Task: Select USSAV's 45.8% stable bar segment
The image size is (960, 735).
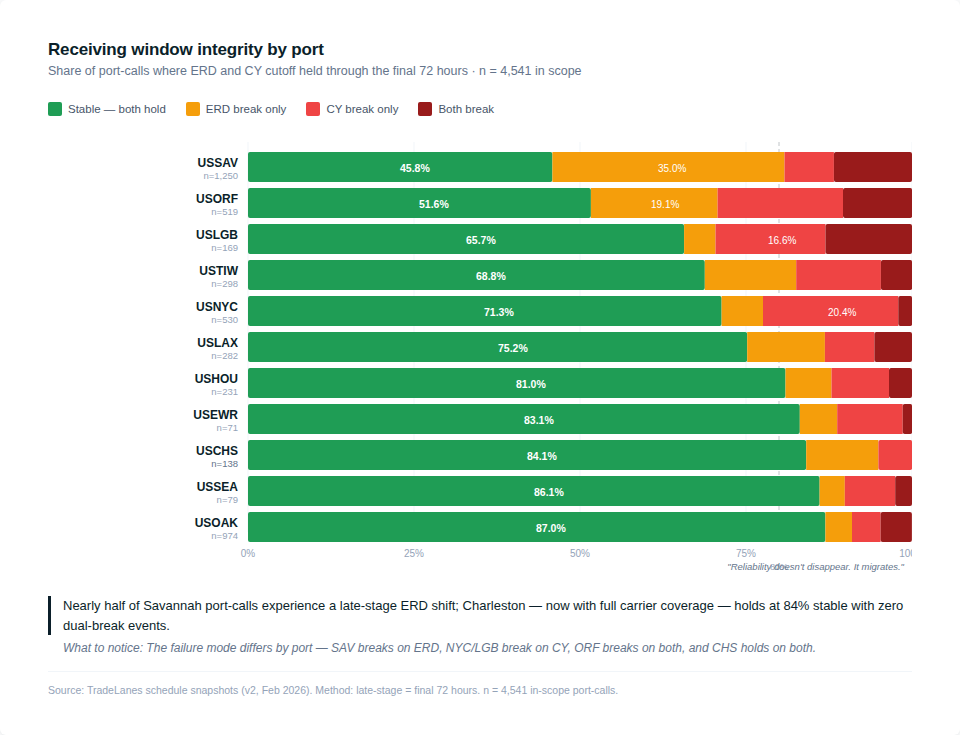Action: [x=400, y=168]
